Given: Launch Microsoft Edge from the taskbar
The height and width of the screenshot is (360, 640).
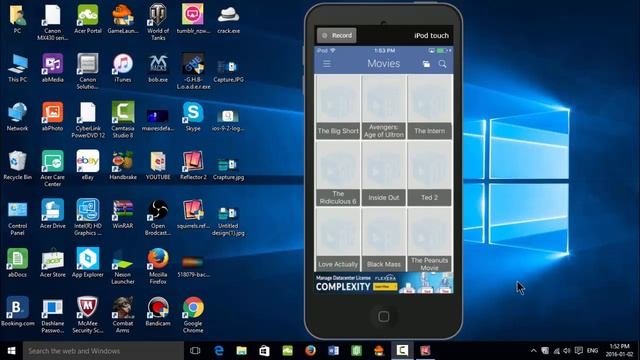Looking at the screenshot, I should 219,351.
